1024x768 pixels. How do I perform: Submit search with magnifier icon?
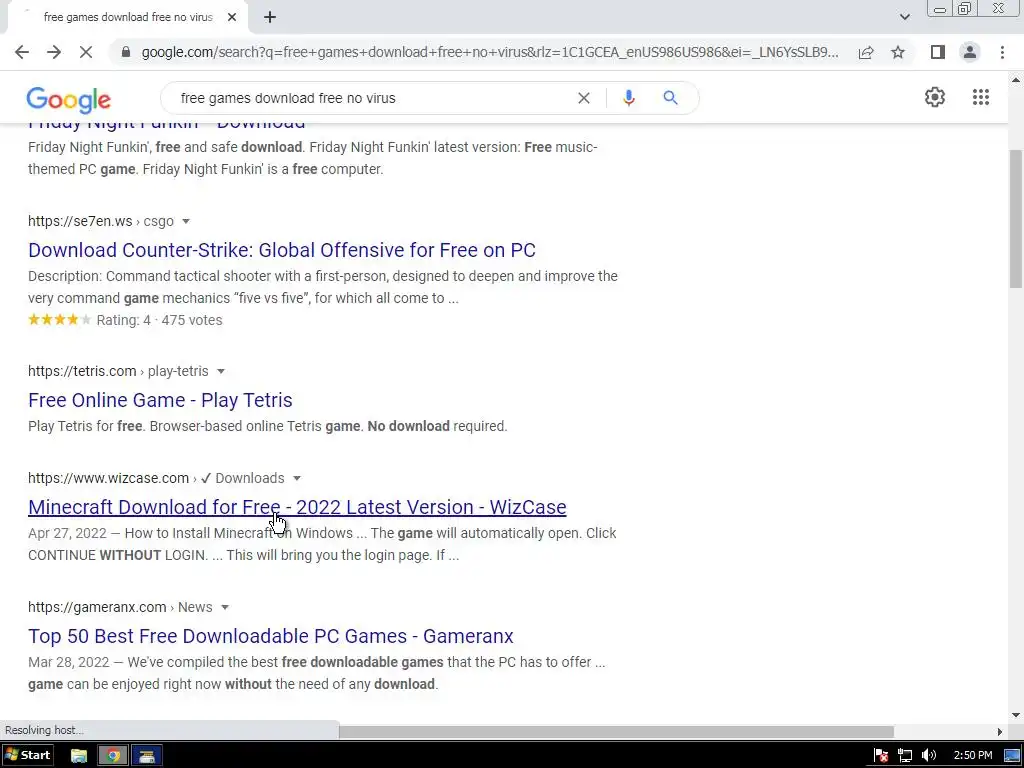point(670,98)
